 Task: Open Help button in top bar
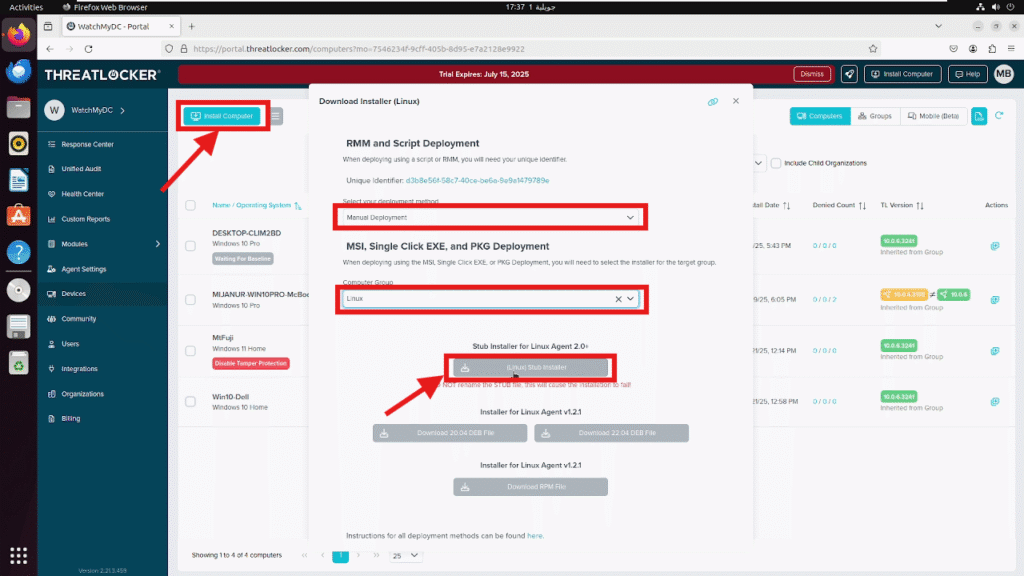pos(968,74)
